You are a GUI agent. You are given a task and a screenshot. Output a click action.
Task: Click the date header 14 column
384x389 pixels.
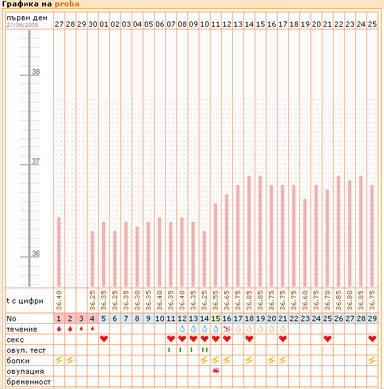(x=249, y=24)
